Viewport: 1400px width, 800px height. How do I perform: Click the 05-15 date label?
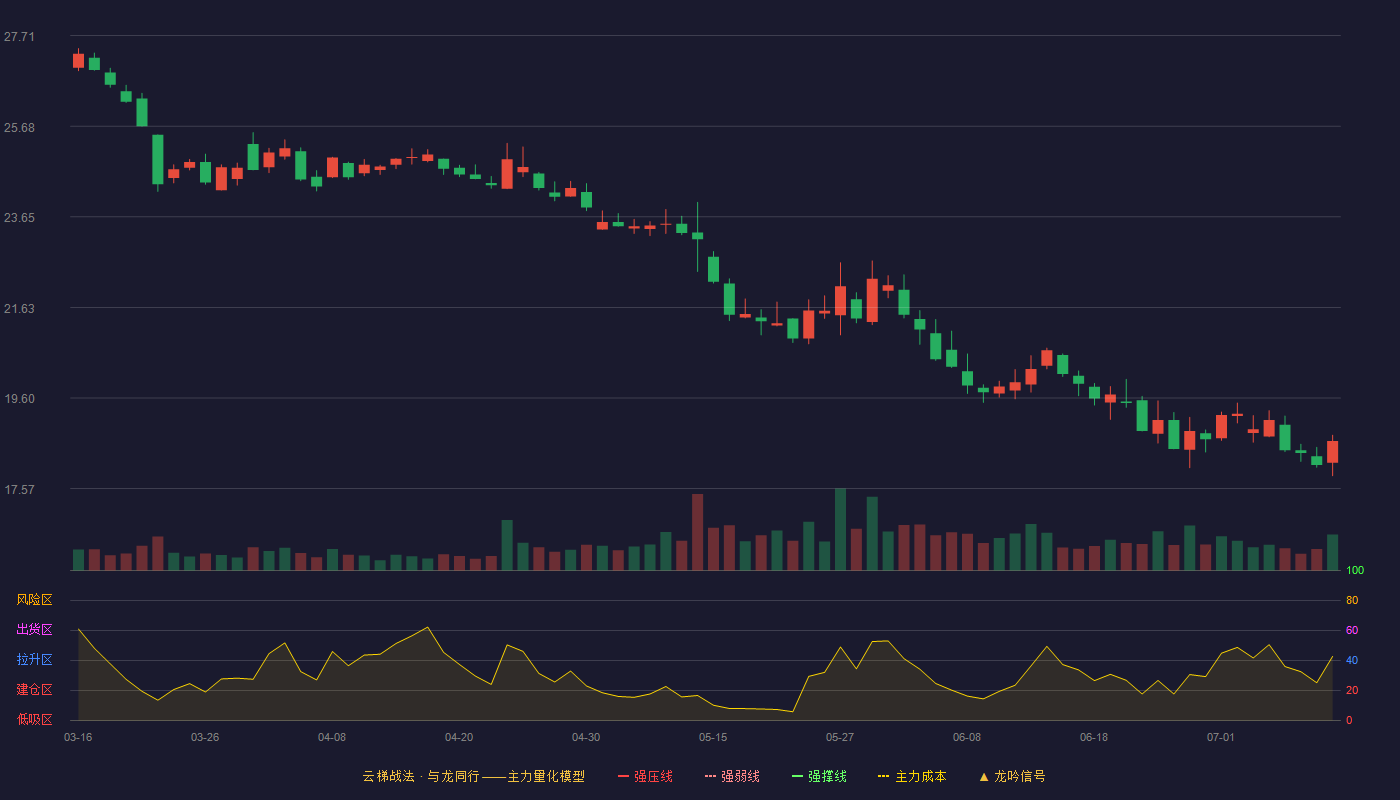coord(713,737)
